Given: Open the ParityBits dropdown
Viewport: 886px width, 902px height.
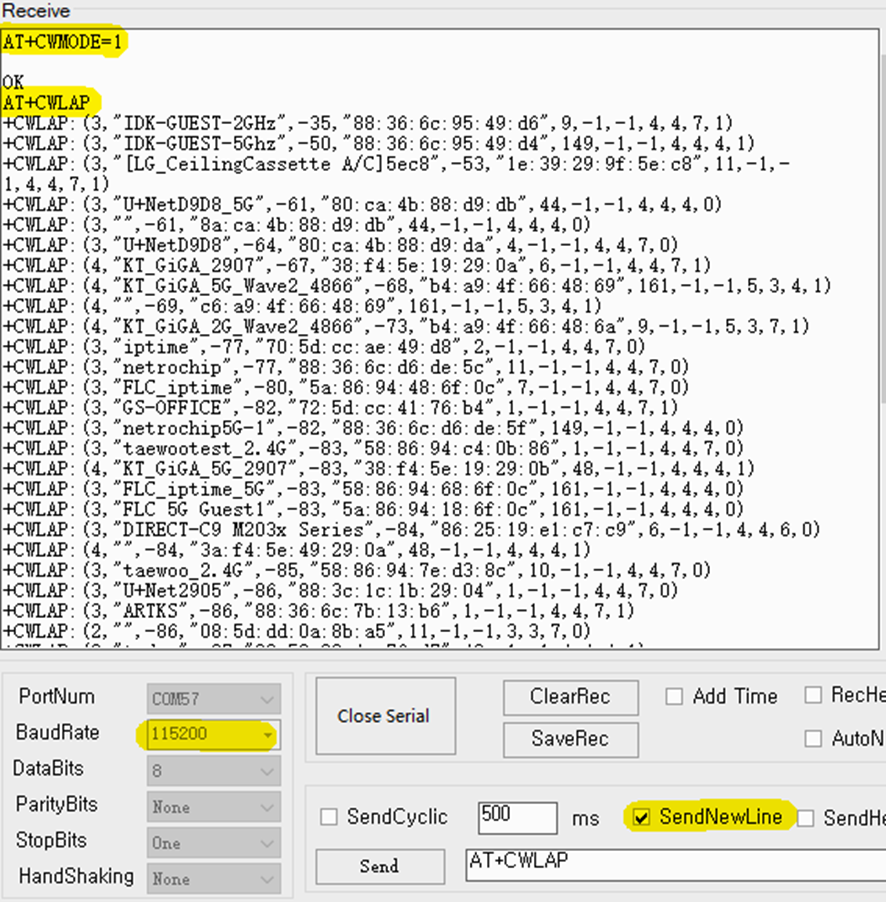Looking at the screenshot, I should pyautogui.click(x=213, y=807).
